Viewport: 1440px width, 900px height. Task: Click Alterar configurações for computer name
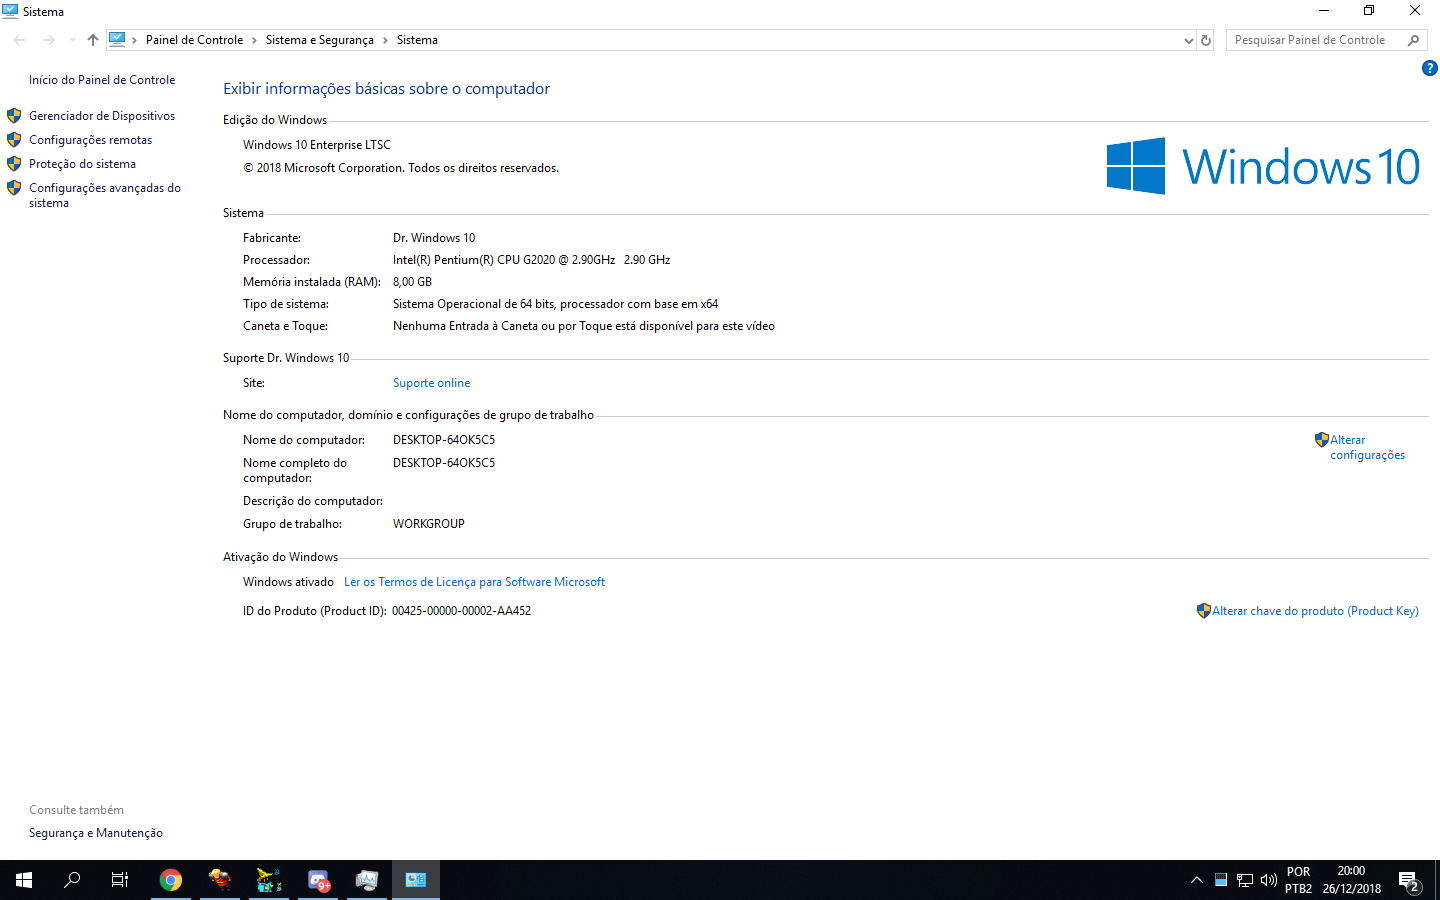click(1367, 447)
